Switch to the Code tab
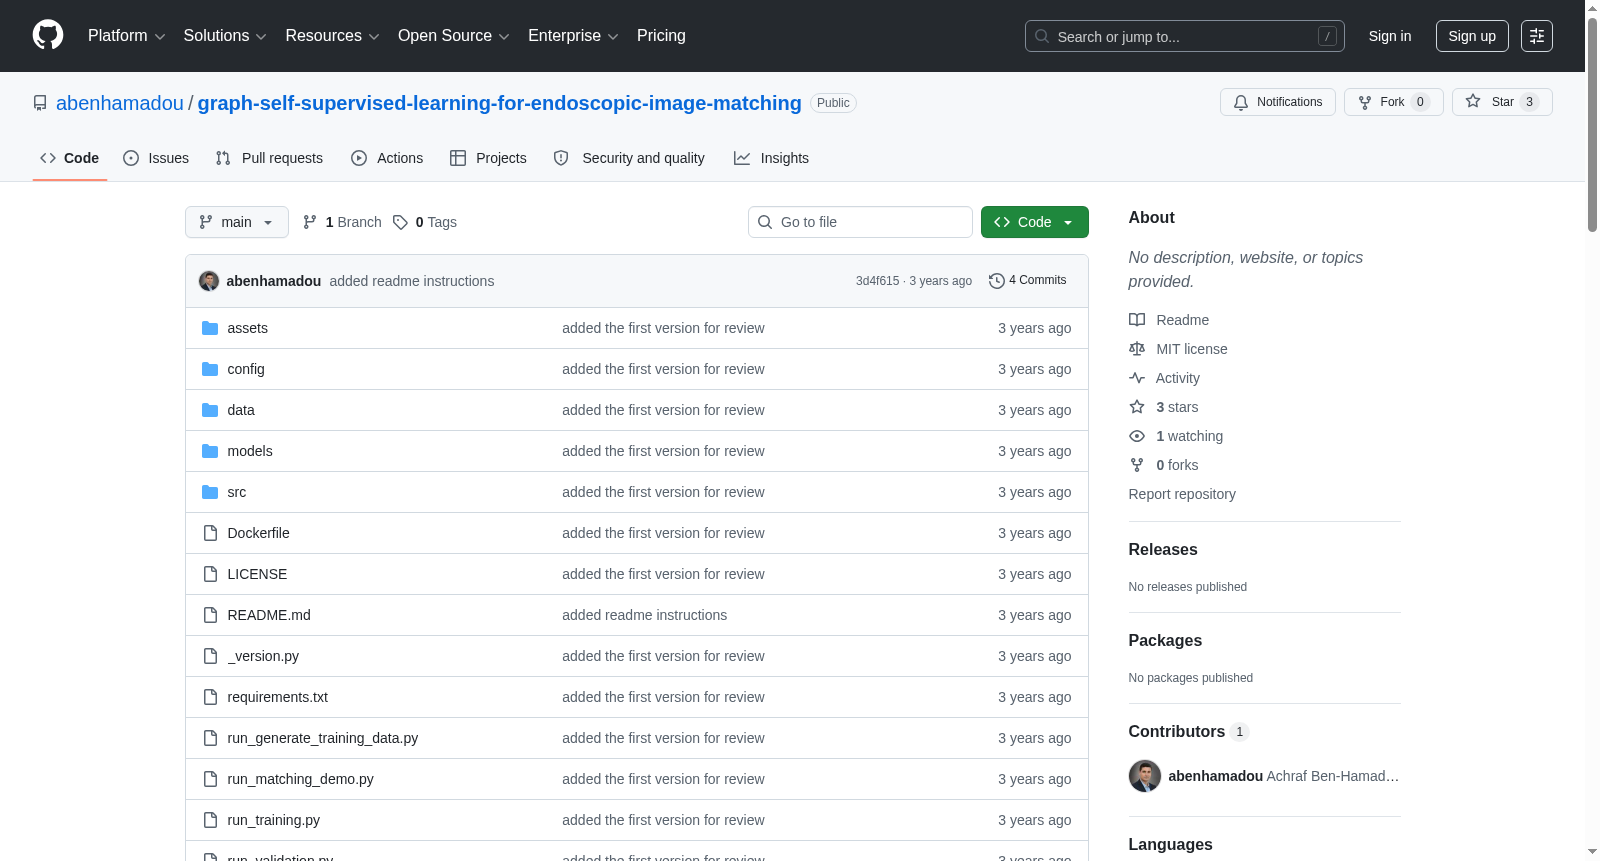This screenshot has height=861, width=1600. click(70, 158)
